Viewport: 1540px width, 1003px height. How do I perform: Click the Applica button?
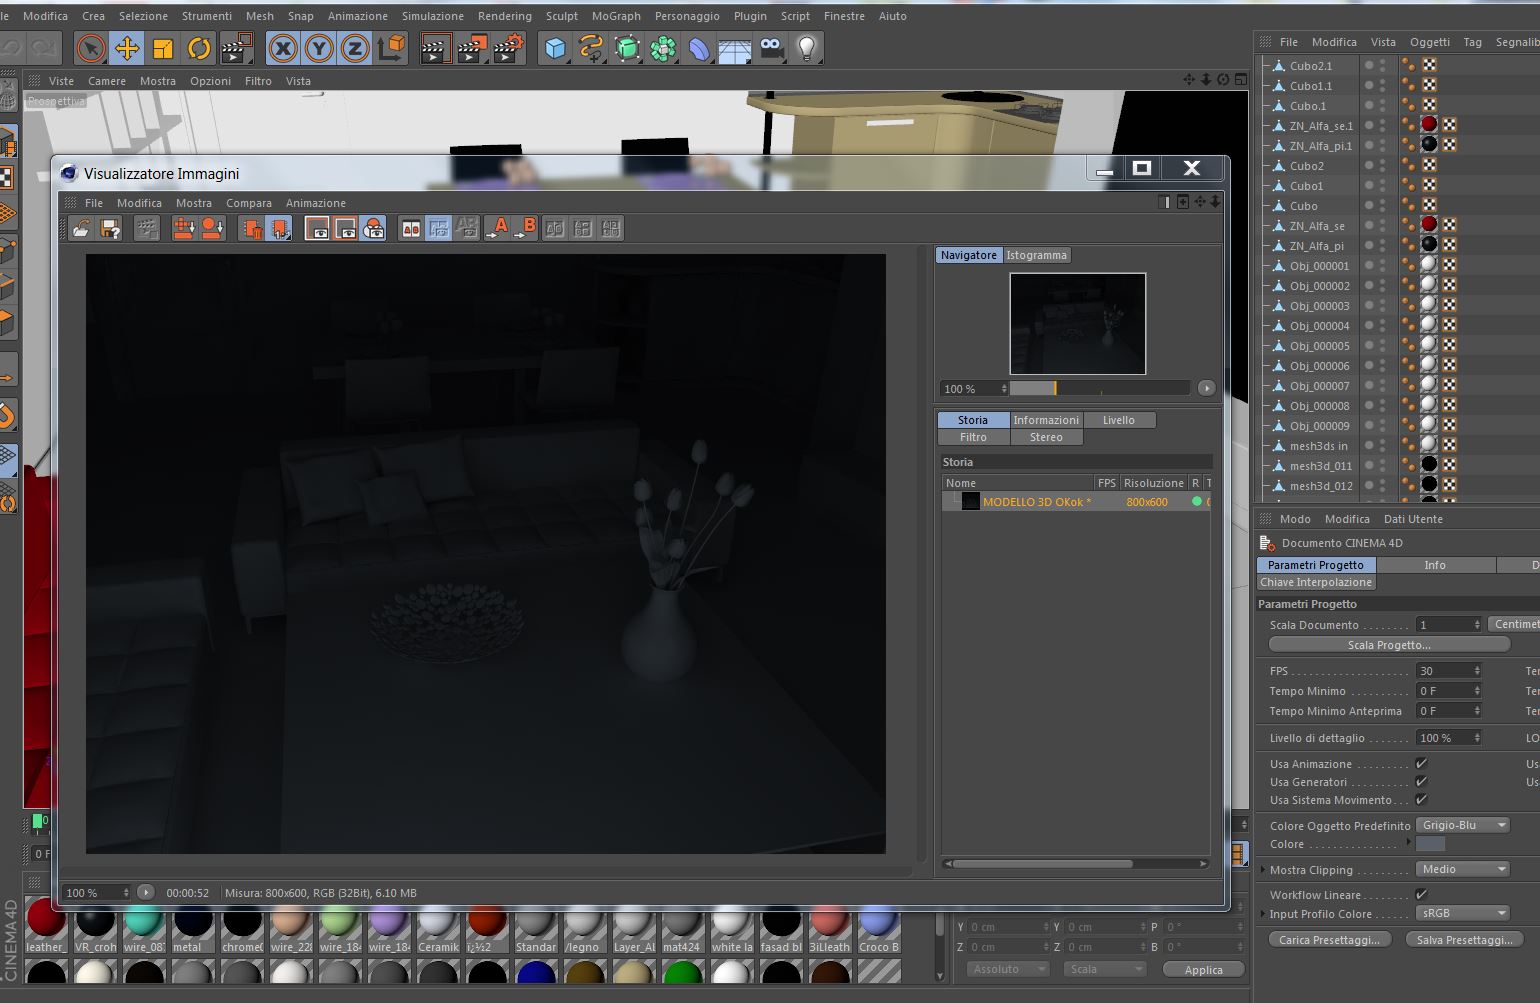(x=1203, y=970)
